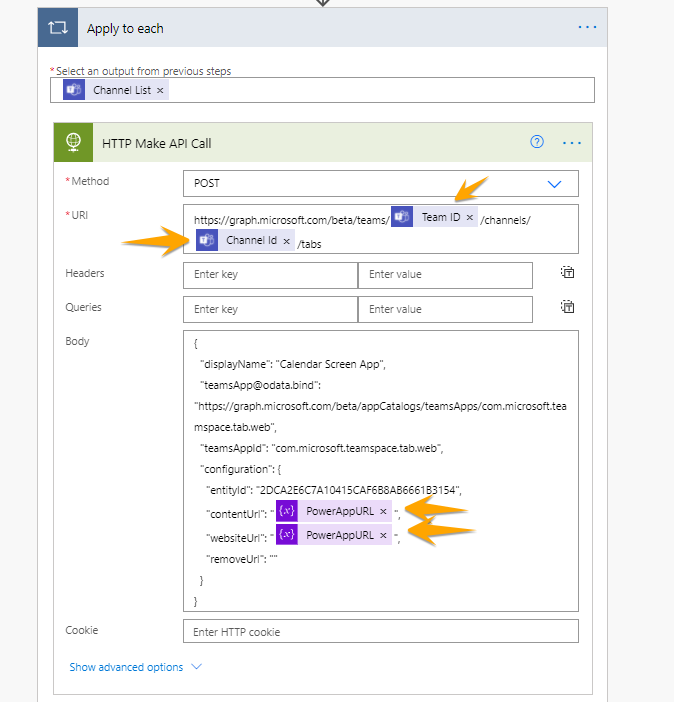Click the Select an output field
The height and width of the screenshot is (702, 674).
[322, 90]
